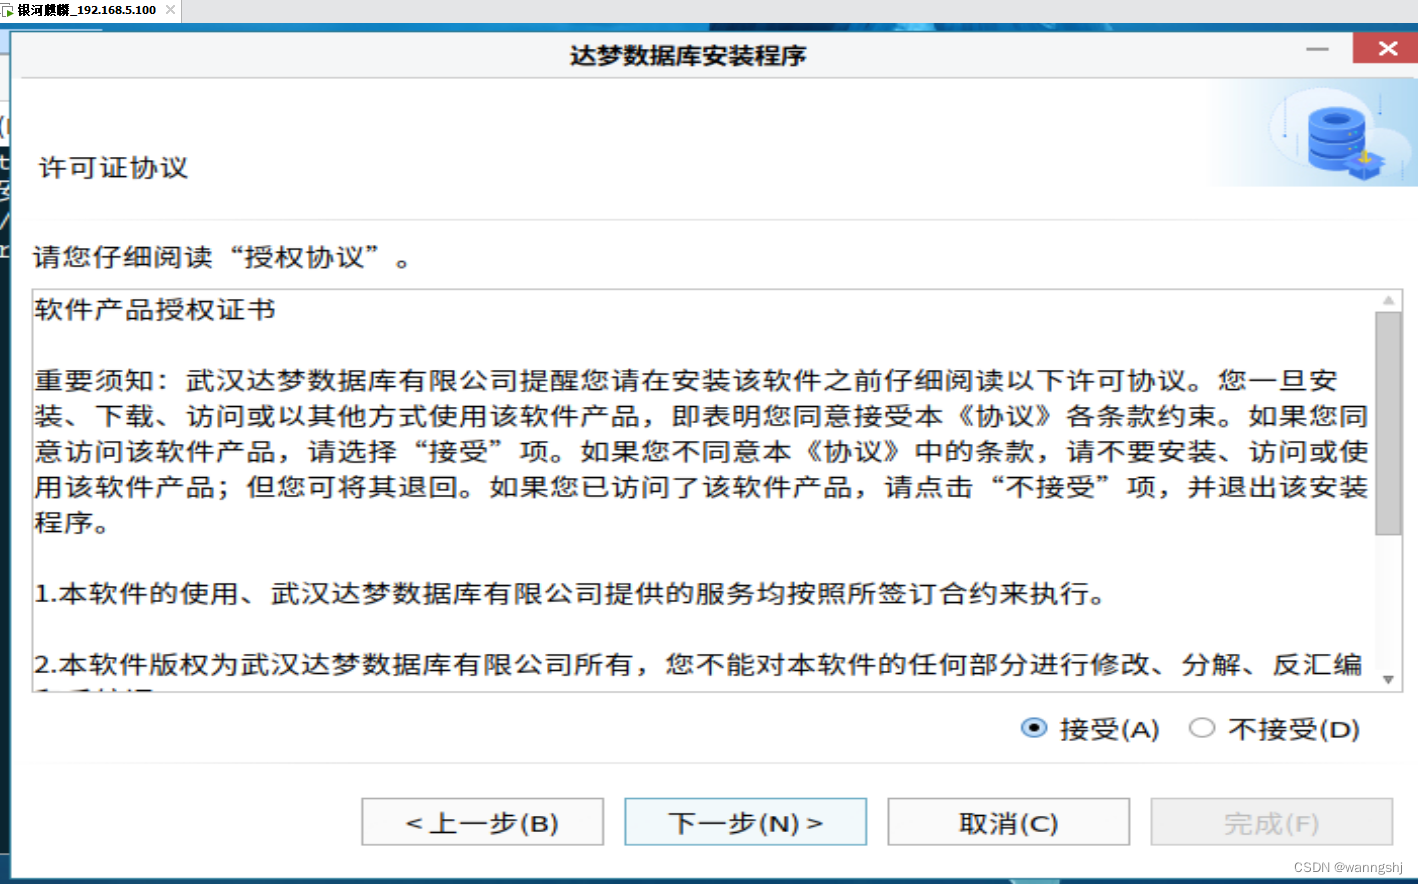Click the scroll-up arrow of license text
The height and width of the screenshot is (884, 1418).
pos(1388,300)
